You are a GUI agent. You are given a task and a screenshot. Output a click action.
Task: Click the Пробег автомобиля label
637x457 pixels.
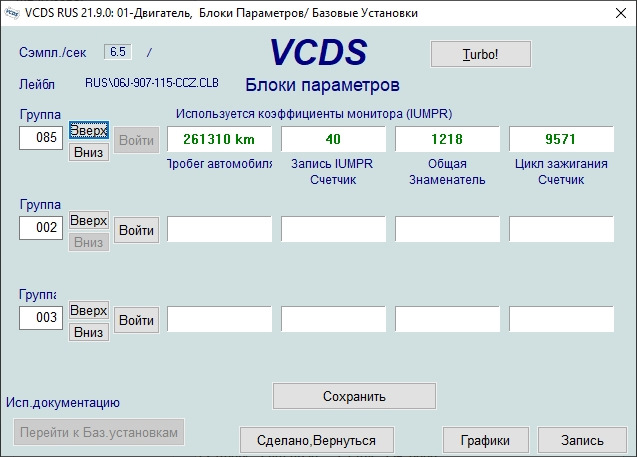pyautogui.click(x=219, y=164)
